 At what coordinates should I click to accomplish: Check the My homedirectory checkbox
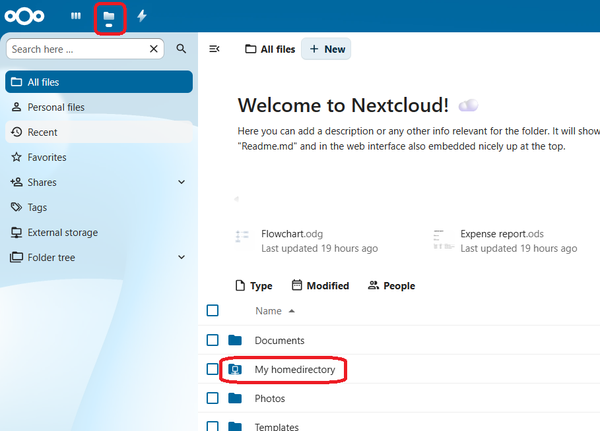pyautogui.click(x=212, y=369)
